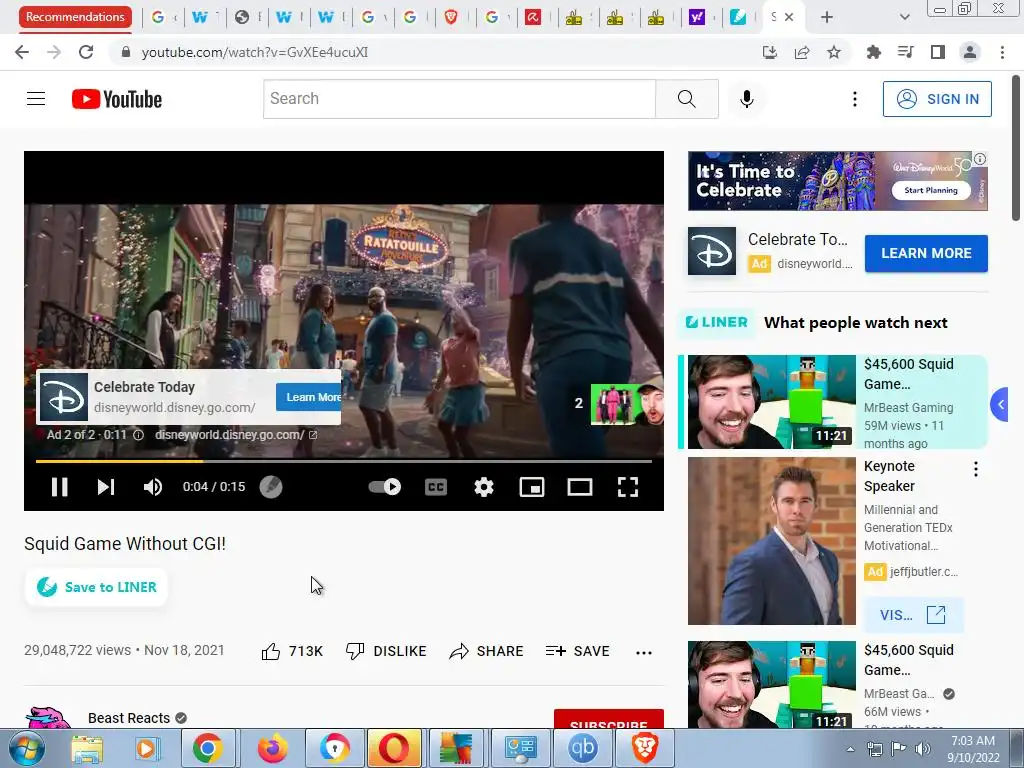
Task: Save video to a playlist
Action: point(577,651)
